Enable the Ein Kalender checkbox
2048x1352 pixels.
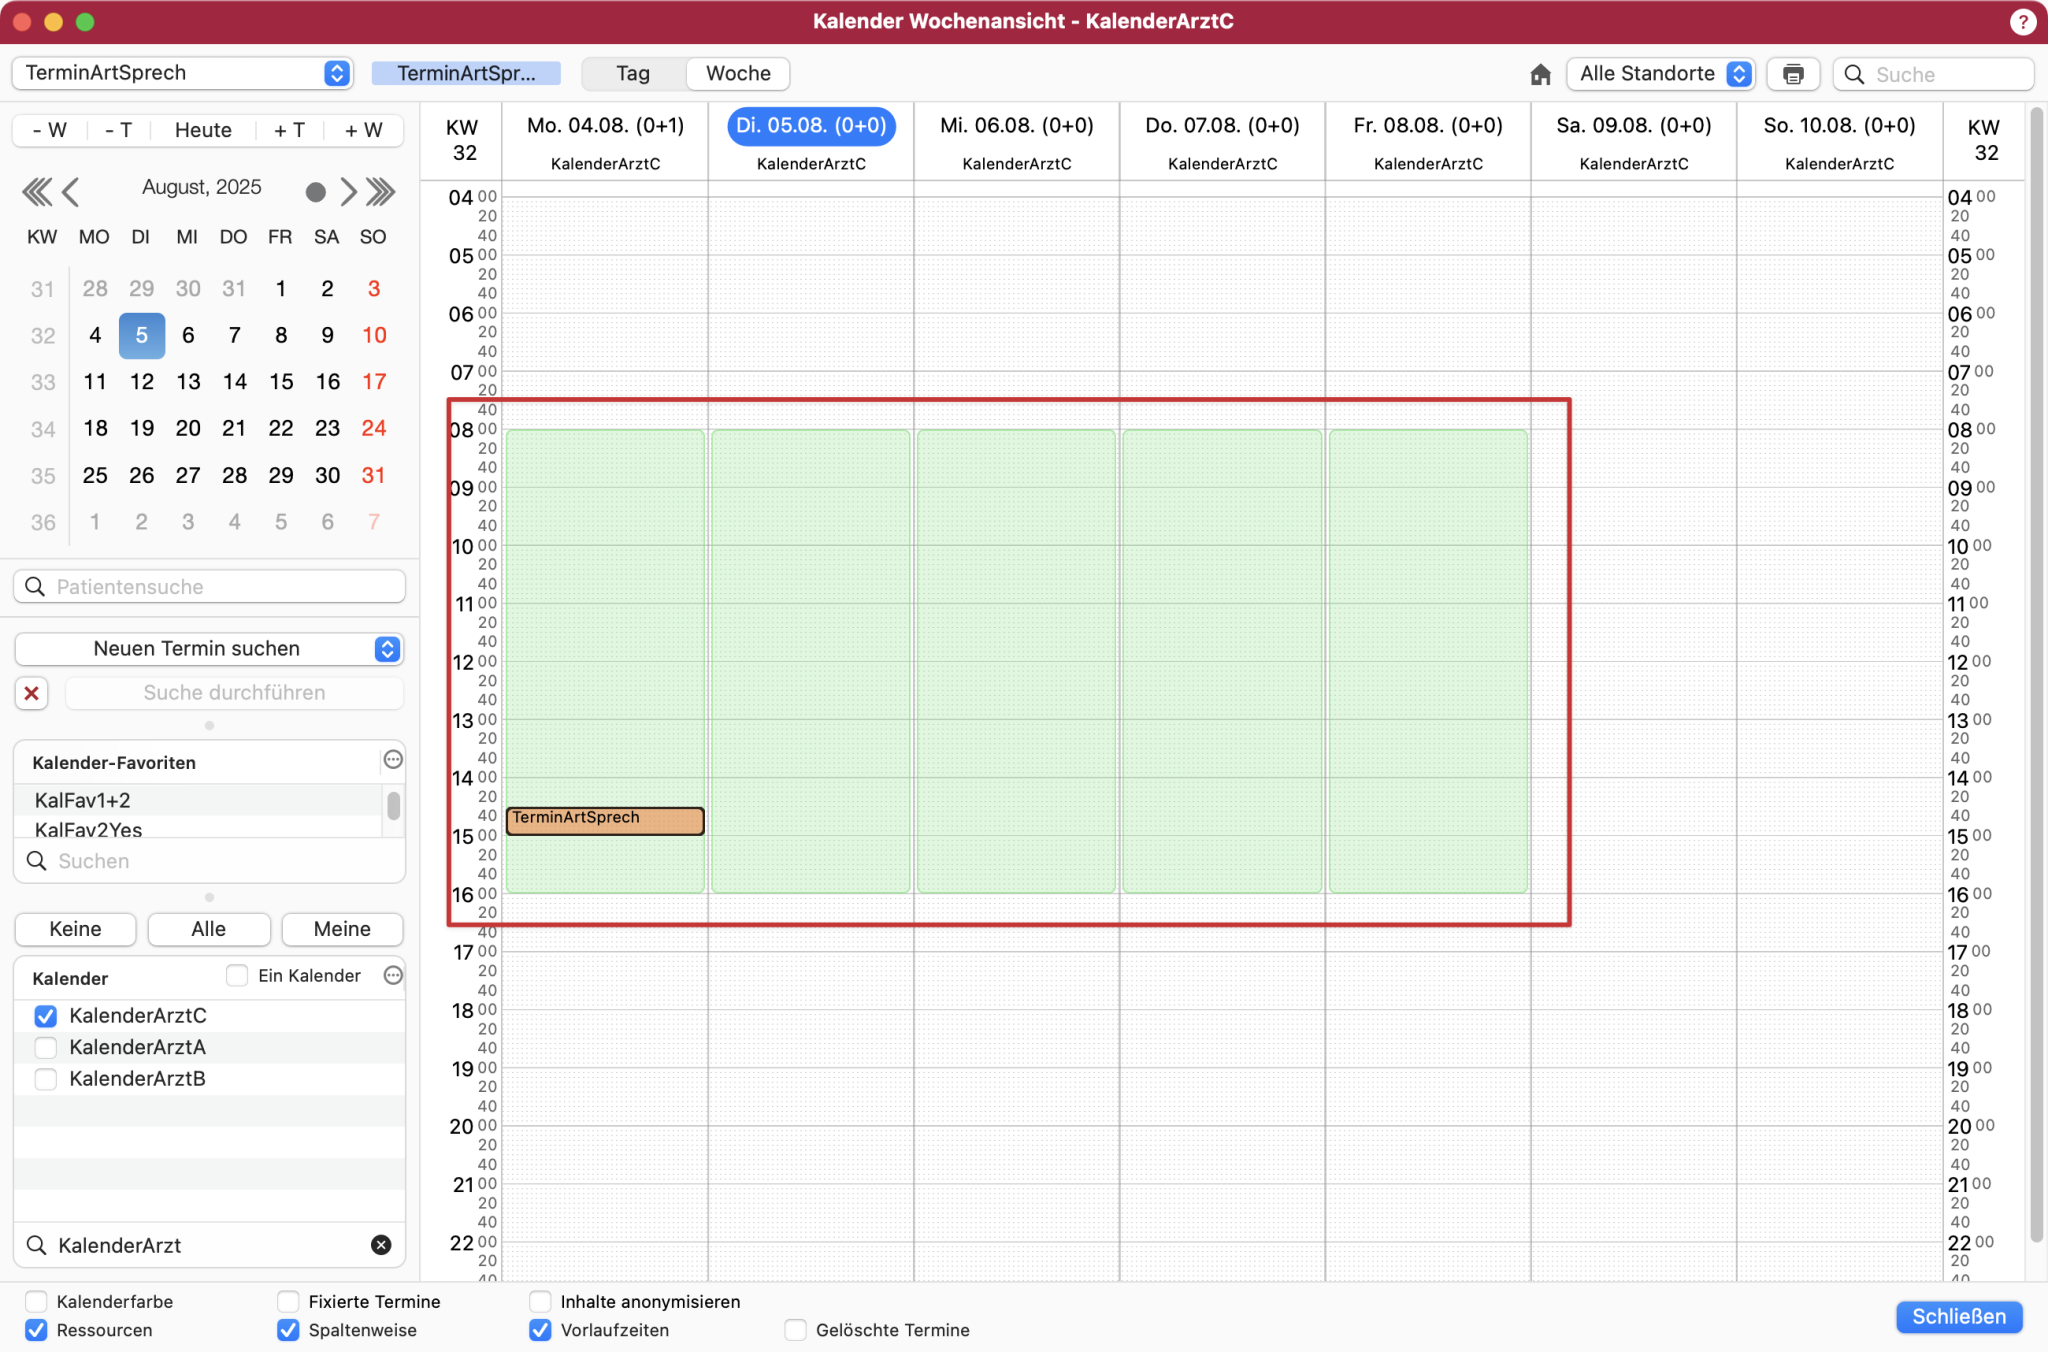click(x=237, y=975)
